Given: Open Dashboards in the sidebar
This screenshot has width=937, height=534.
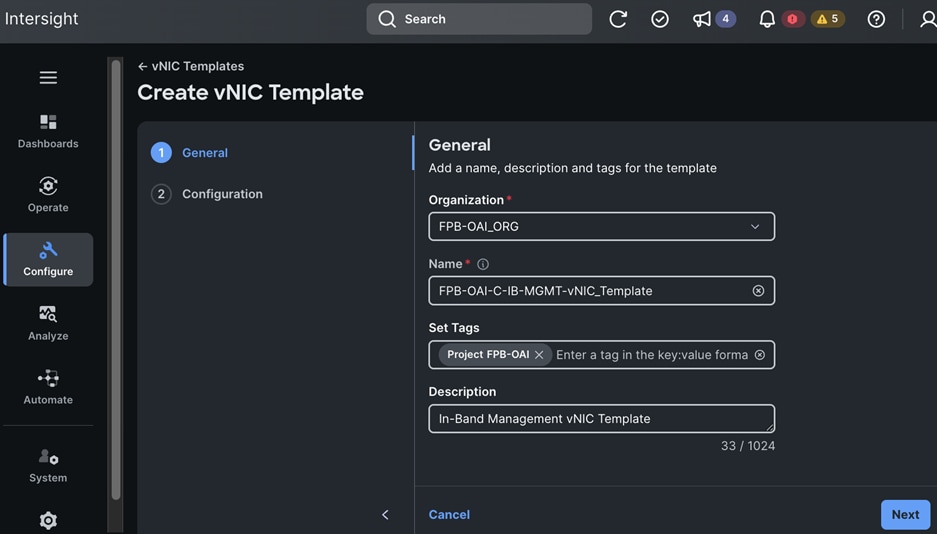Looking at the screenshot, I should click(48, 132).
